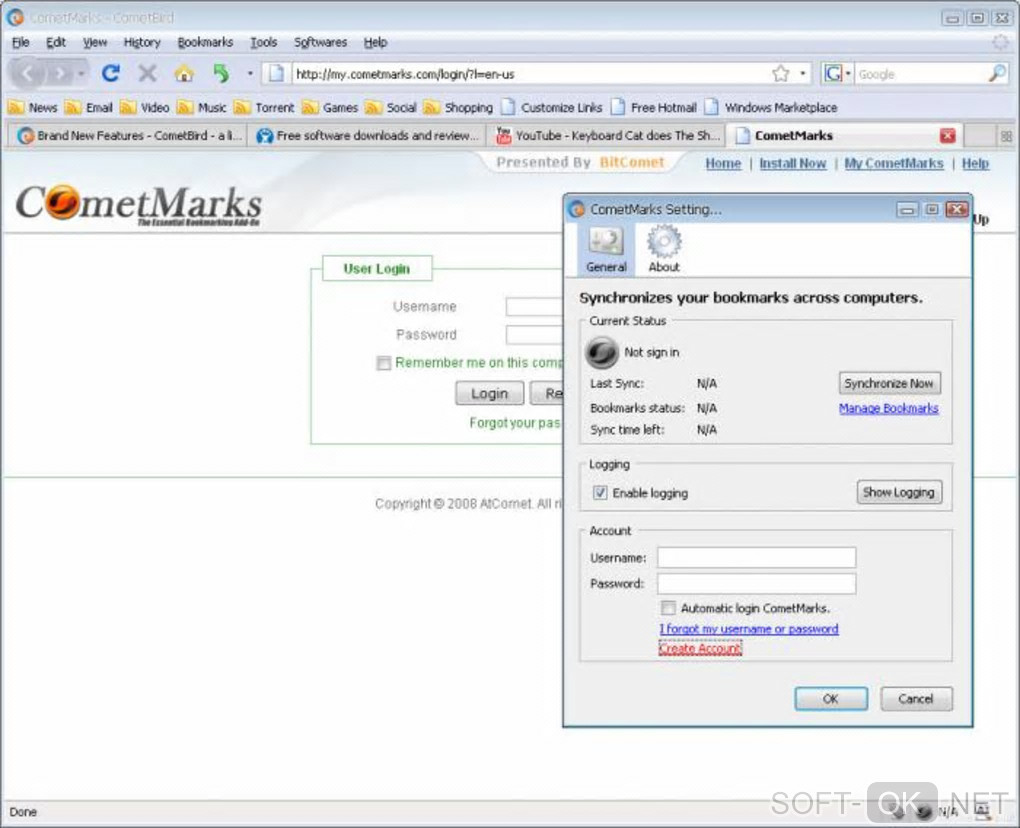This screenshot has width=1020, height=828.
Task: Reload the page with the blue refresh icon
Action: (x=111, y=73)
